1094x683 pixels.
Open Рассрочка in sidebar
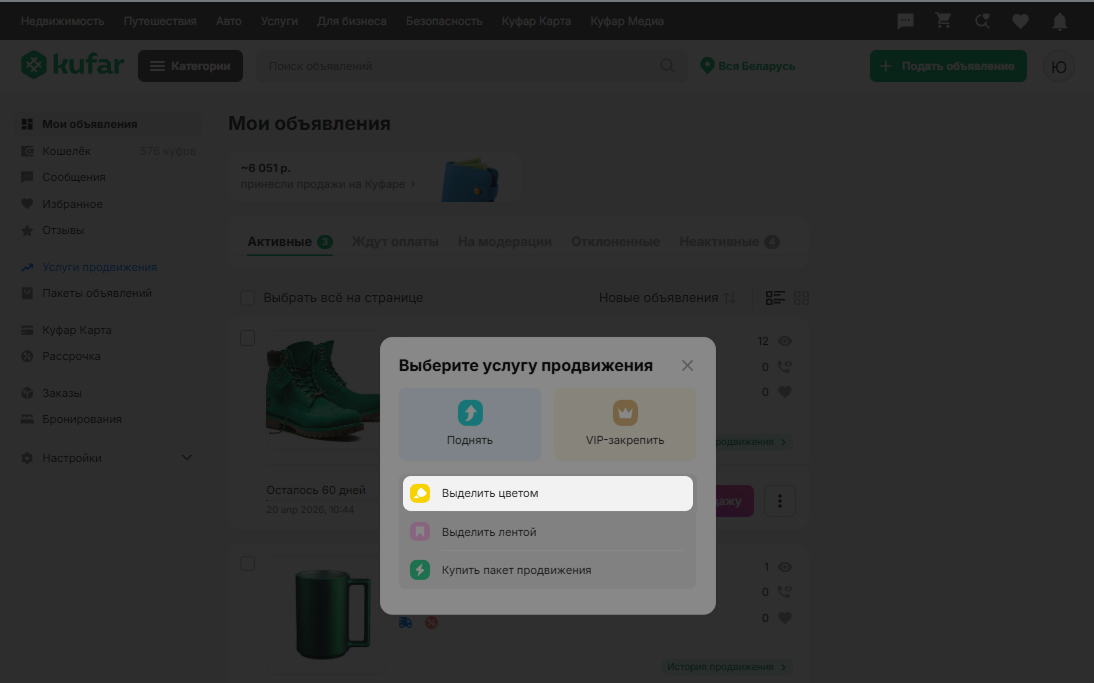[109, 356]
